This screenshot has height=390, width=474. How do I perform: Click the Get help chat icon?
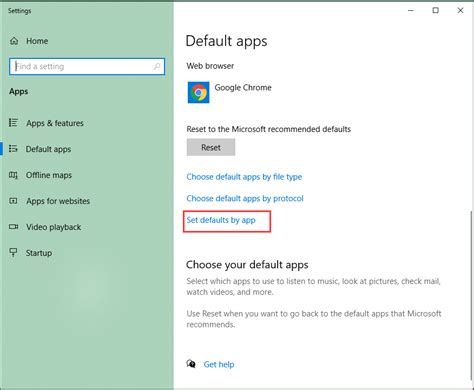[x=191, y=364]
